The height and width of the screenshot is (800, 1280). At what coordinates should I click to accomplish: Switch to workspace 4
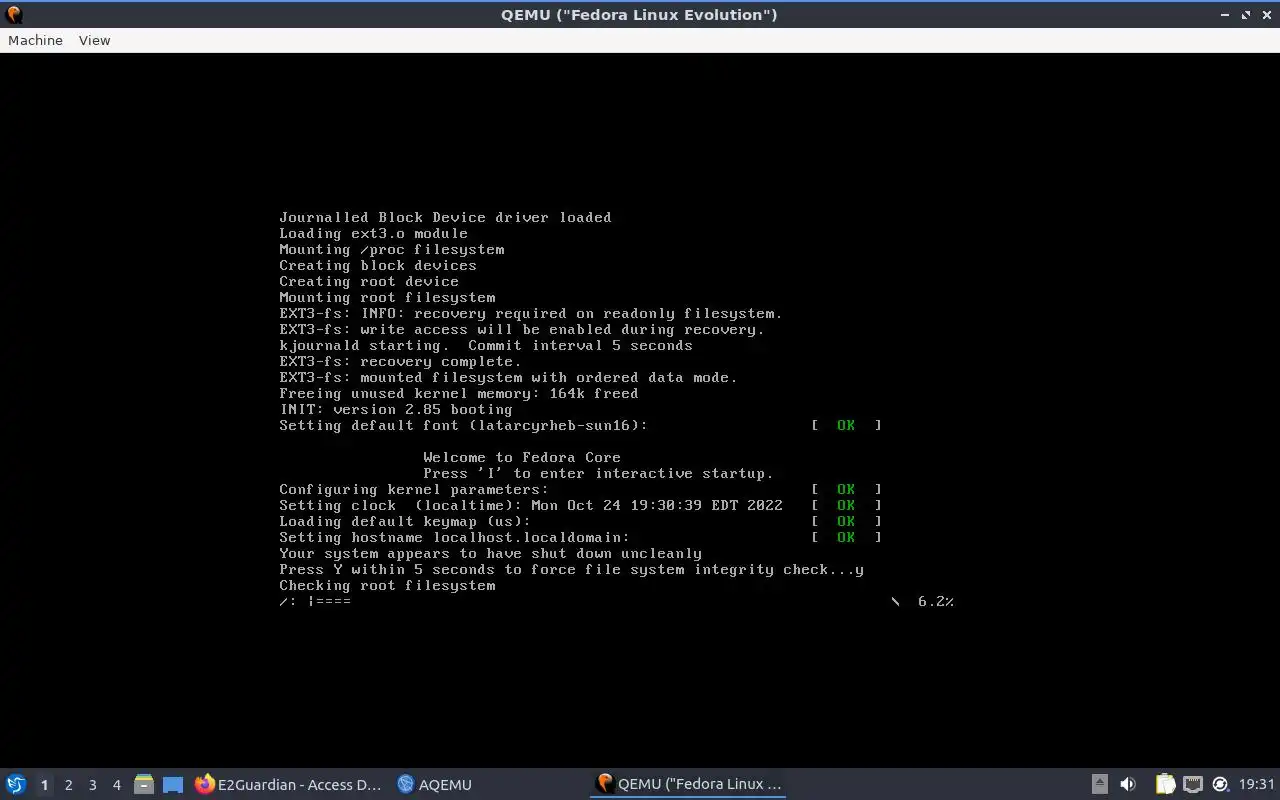tap(116, 785)
